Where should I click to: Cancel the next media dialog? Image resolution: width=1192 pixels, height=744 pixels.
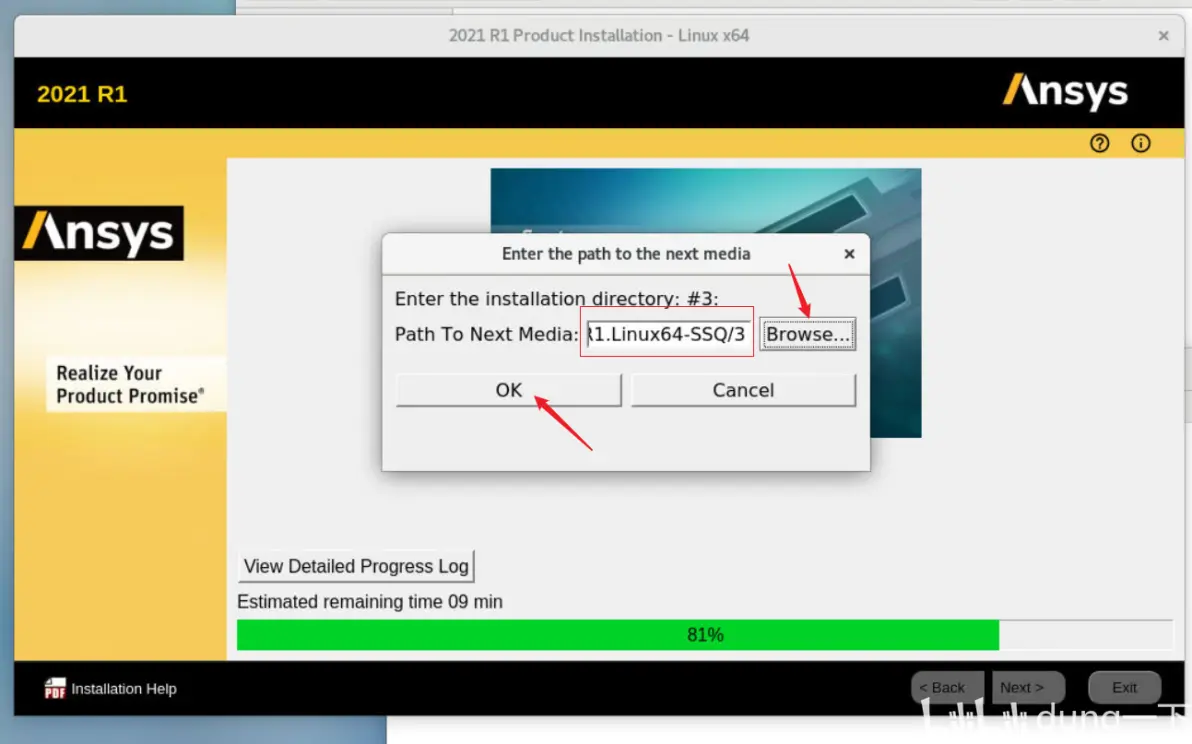743,390
